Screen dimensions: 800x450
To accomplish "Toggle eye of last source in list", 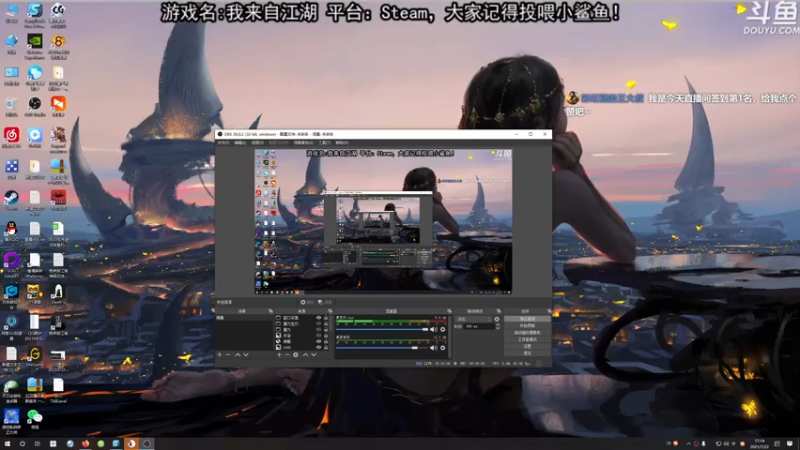I will tap(319, 347).
